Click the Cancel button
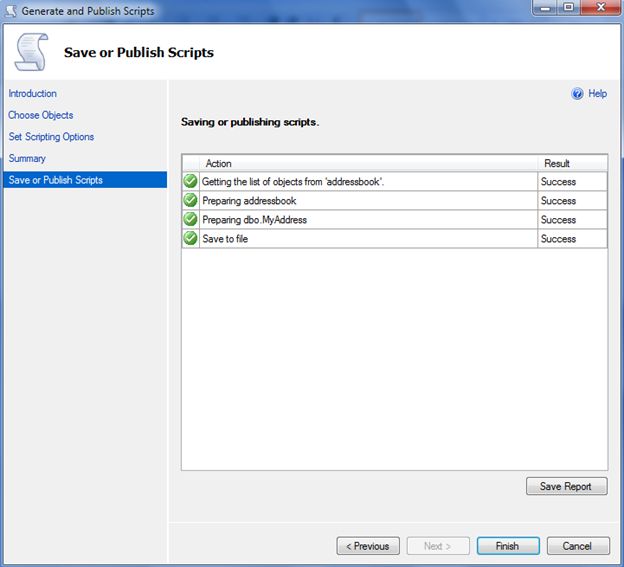 click(x=578, y=546)
